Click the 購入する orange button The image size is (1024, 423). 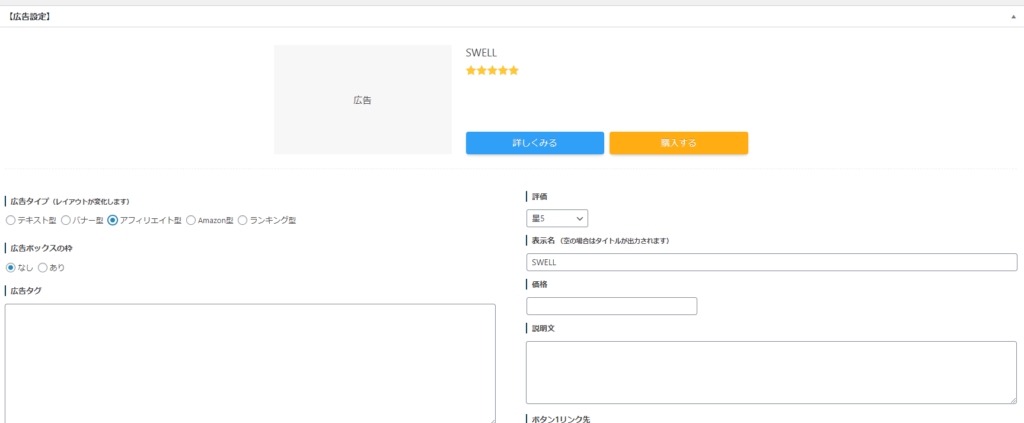(x=679, y=143)
